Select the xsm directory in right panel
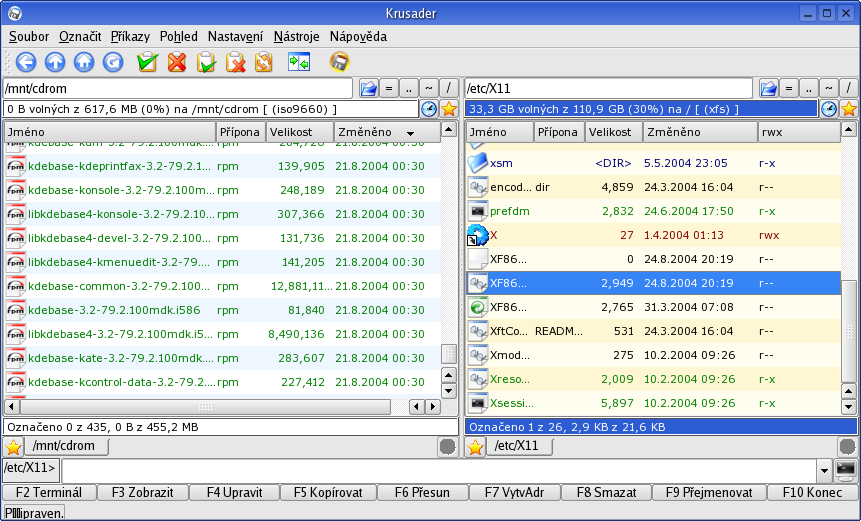 [653, 163]
